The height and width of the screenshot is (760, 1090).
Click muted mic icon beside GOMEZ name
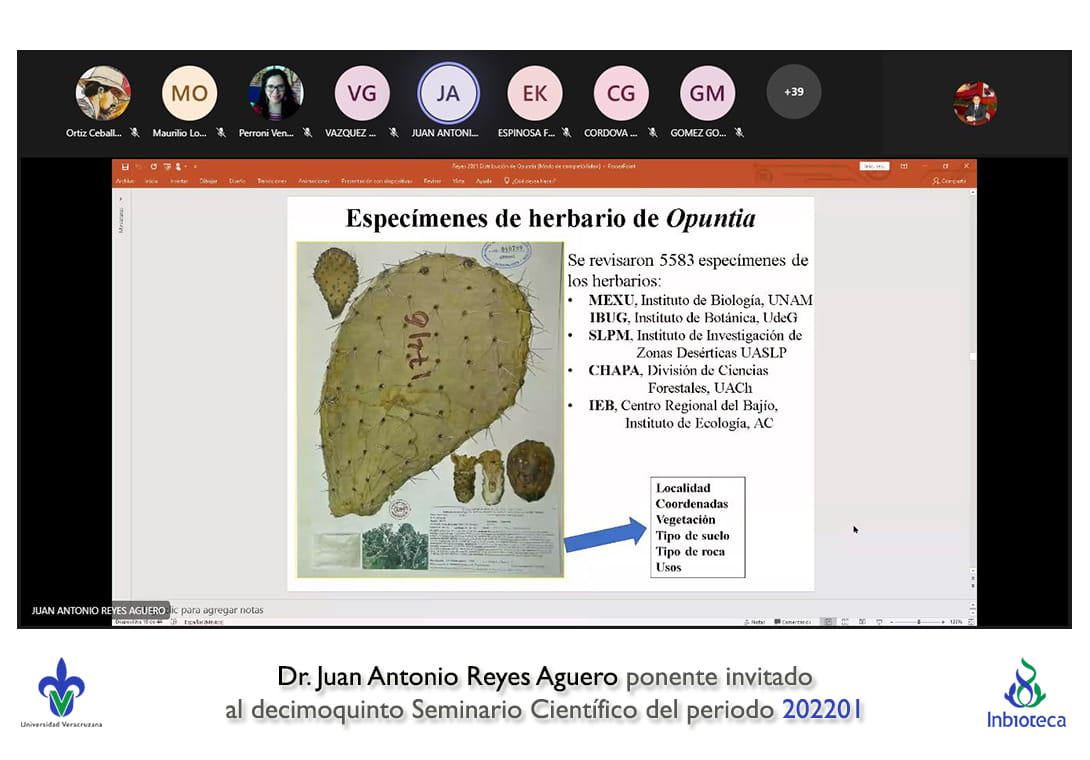739,133
